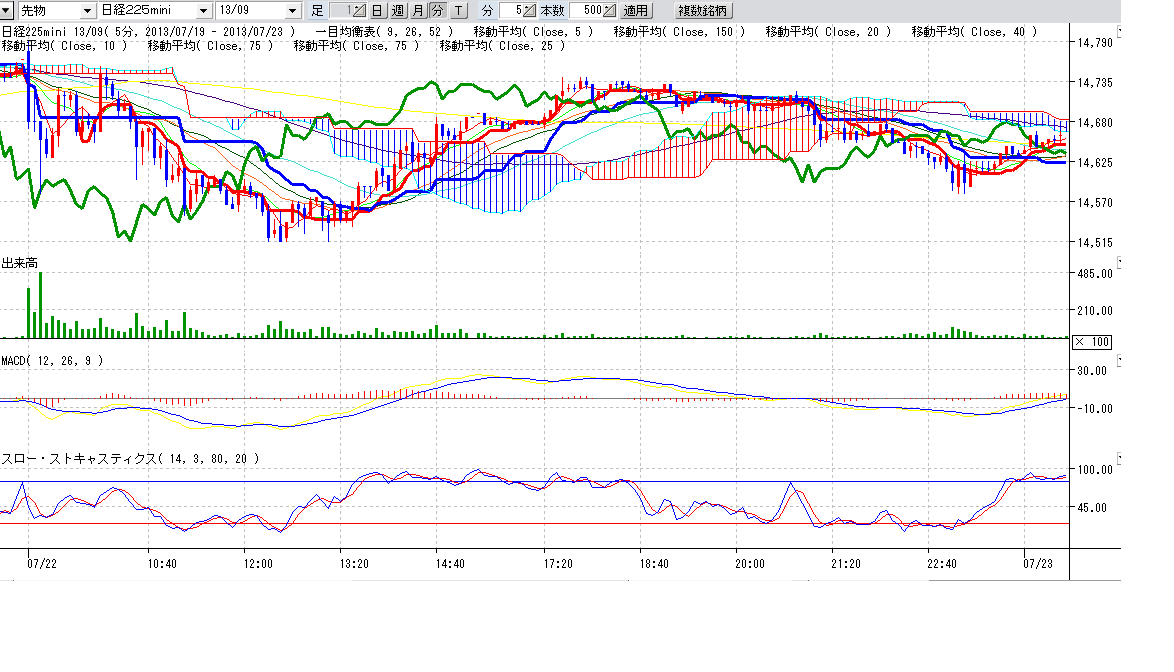
Task: Click the spinner icon beside the 足 field
Action: (360, 11)
